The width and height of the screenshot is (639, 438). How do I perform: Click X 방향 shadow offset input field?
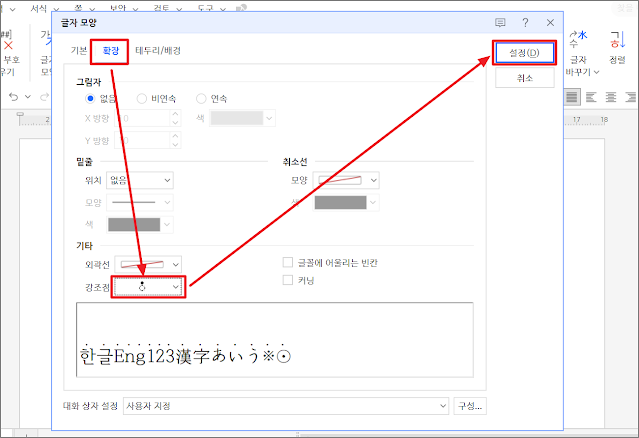click(143, 118)
